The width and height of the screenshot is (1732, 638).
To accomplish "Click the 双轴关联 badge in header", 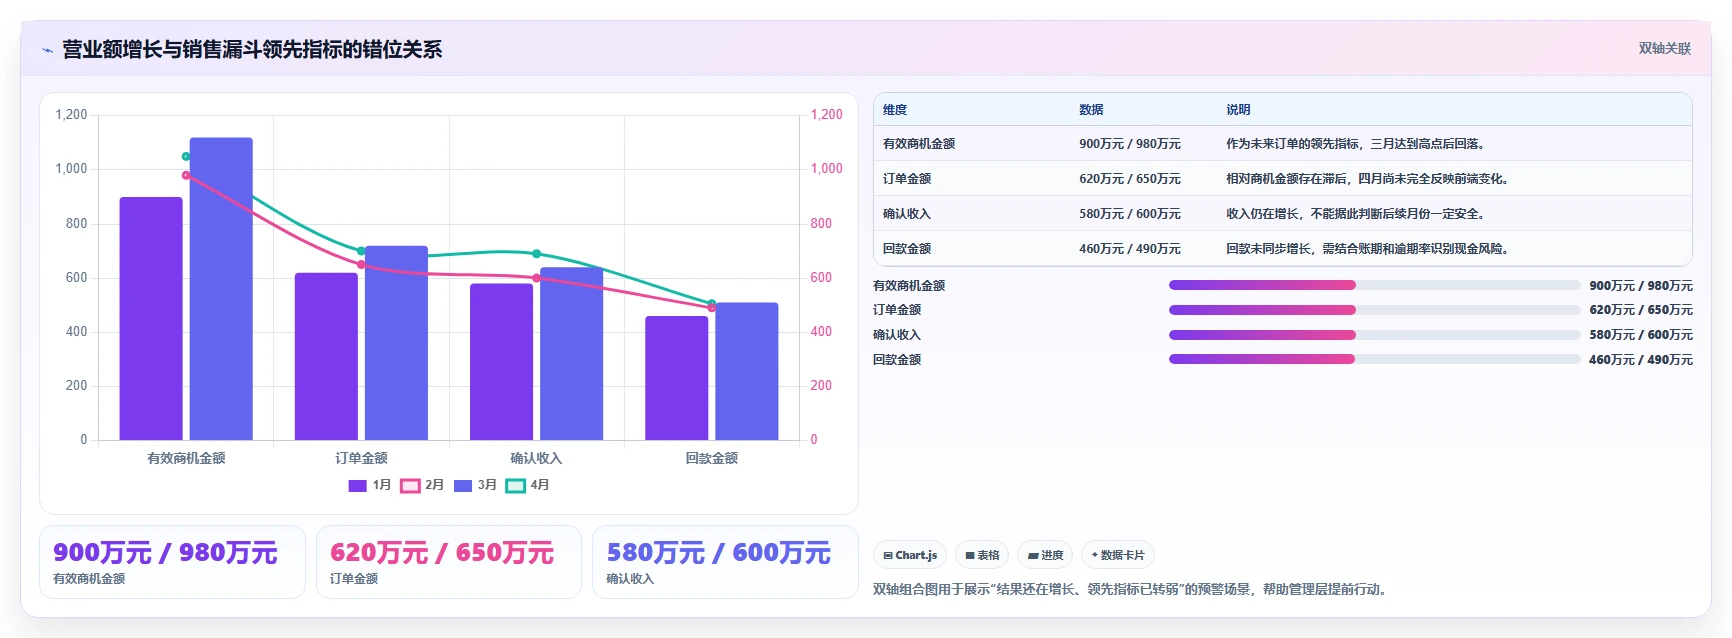I will coord(1664,48).
